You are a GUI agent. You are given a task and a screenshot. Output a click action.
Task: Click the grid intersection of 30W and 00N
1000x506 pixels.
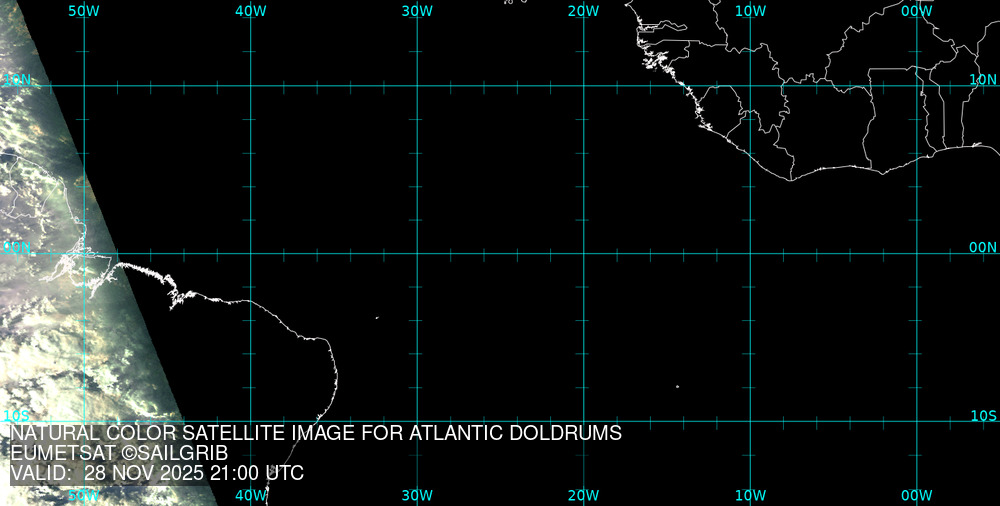pos(417,253)
